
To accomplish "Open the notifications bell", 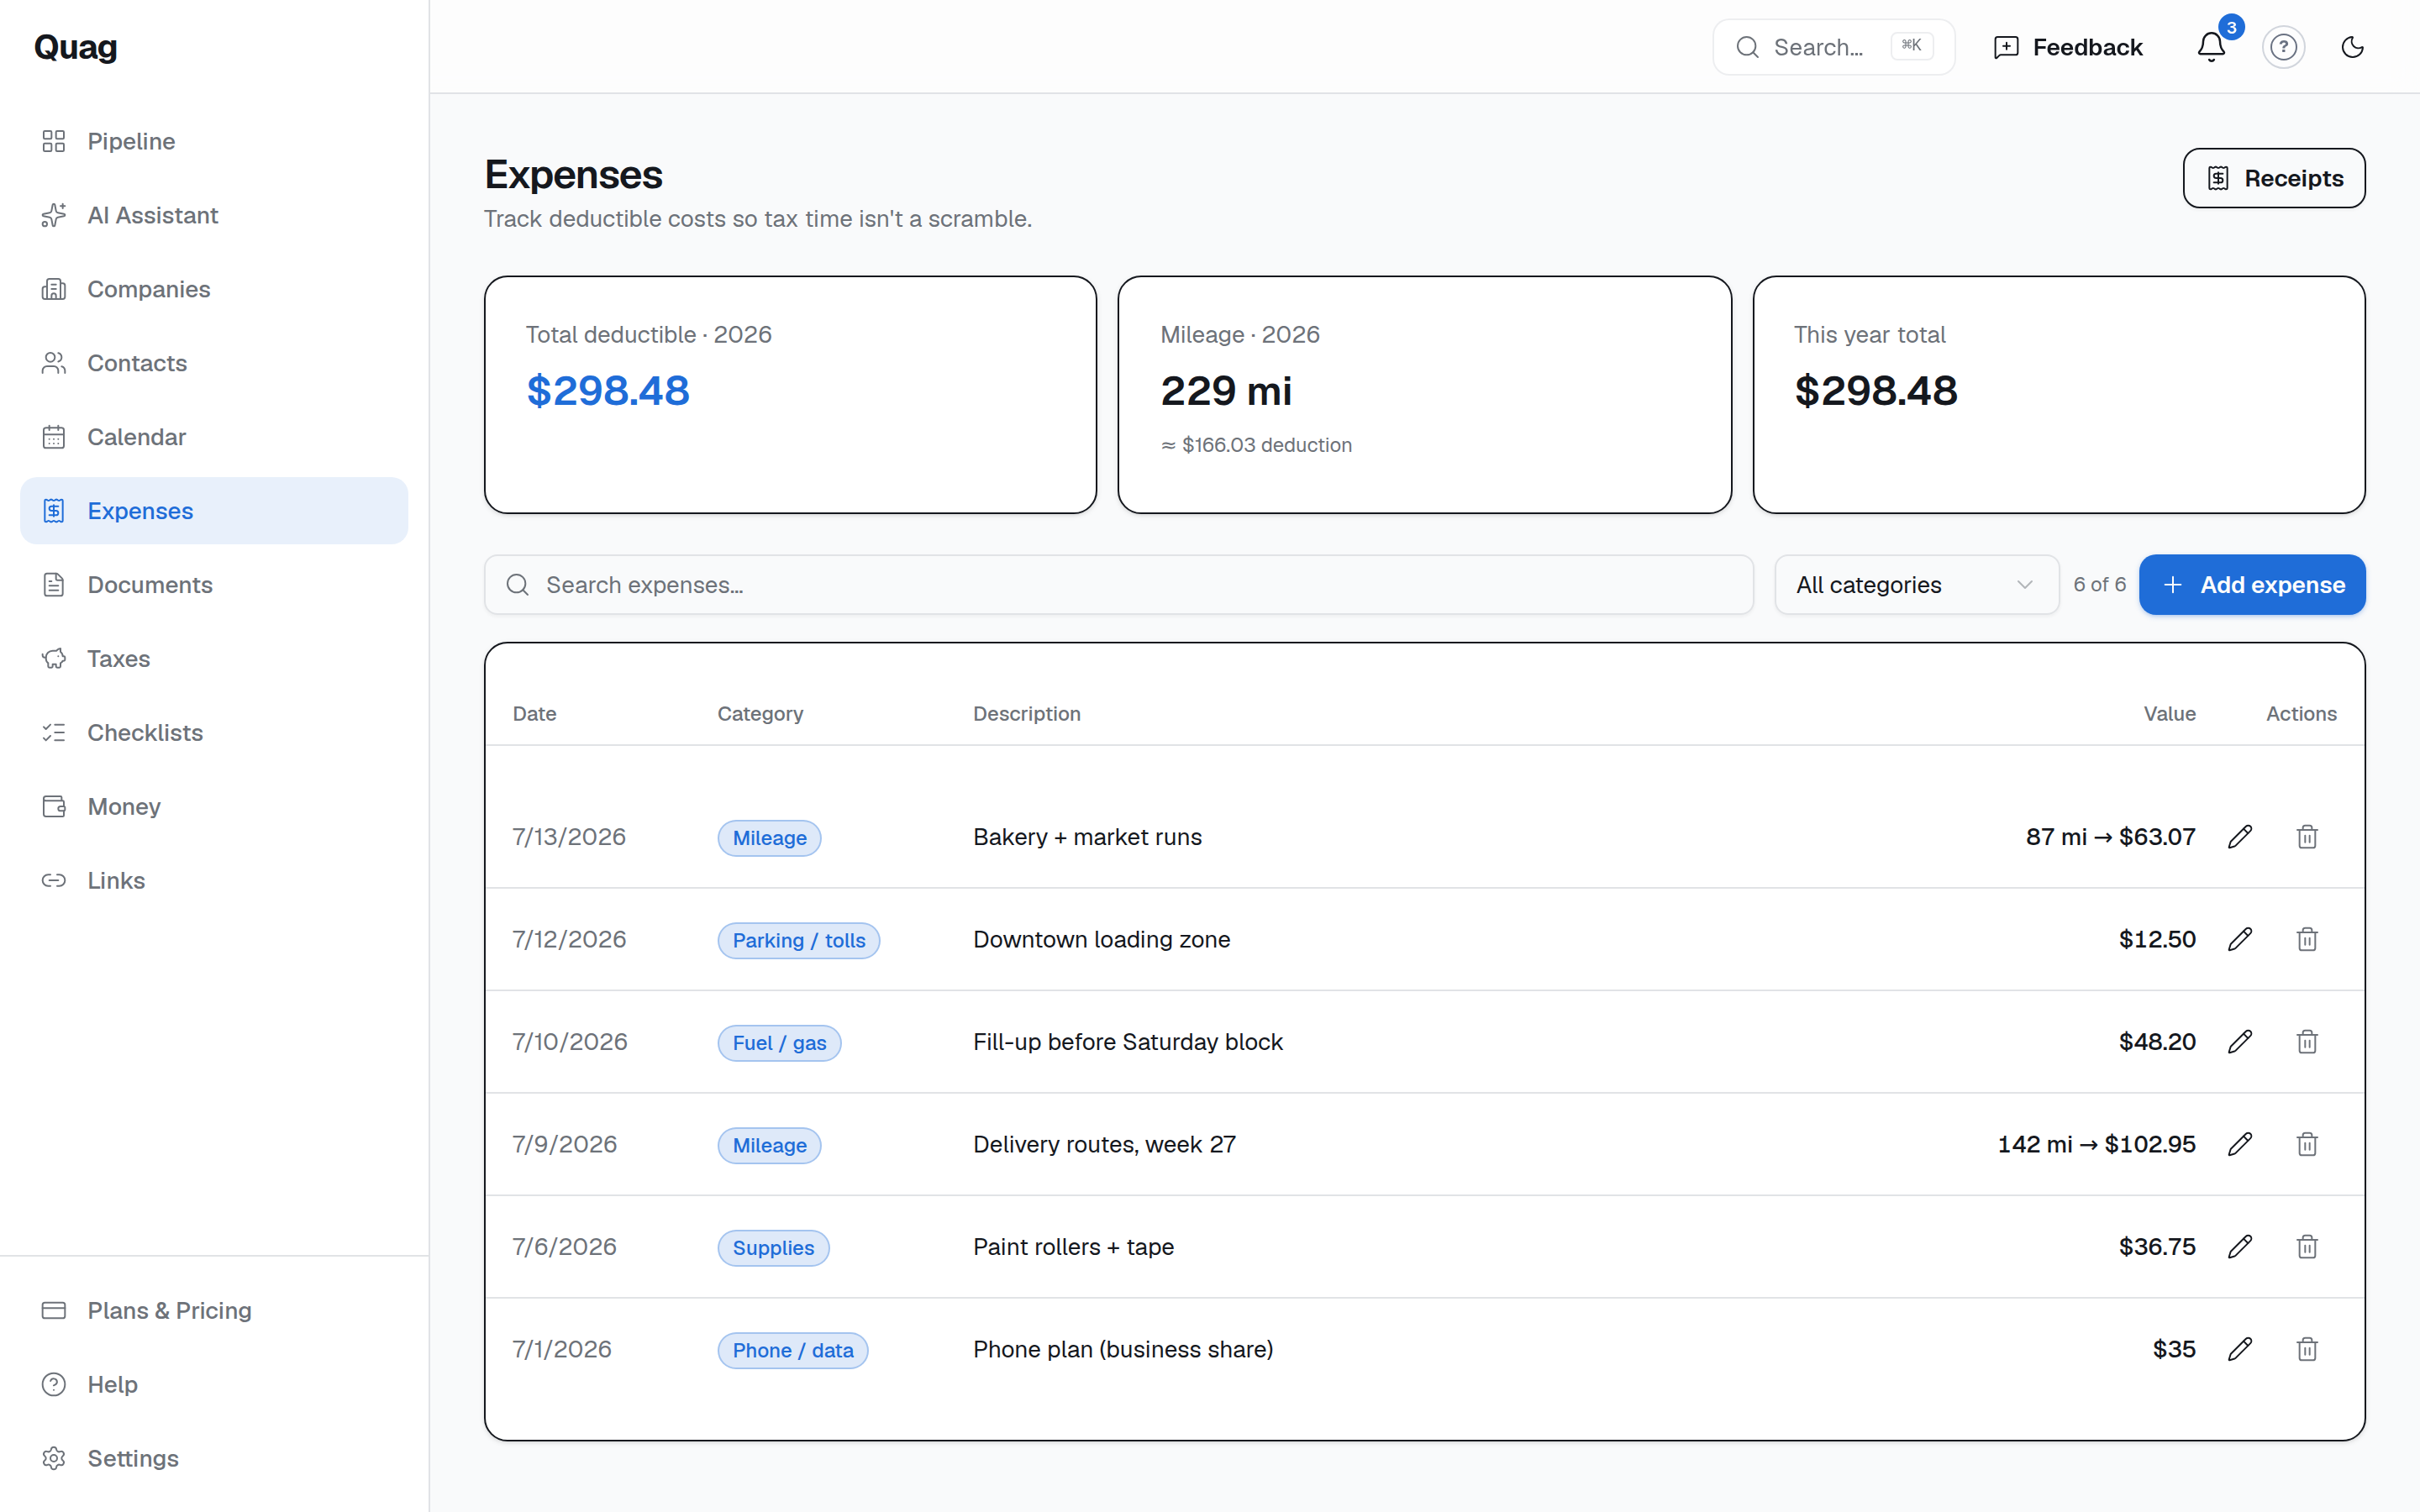I will [x=2211, y=47].
